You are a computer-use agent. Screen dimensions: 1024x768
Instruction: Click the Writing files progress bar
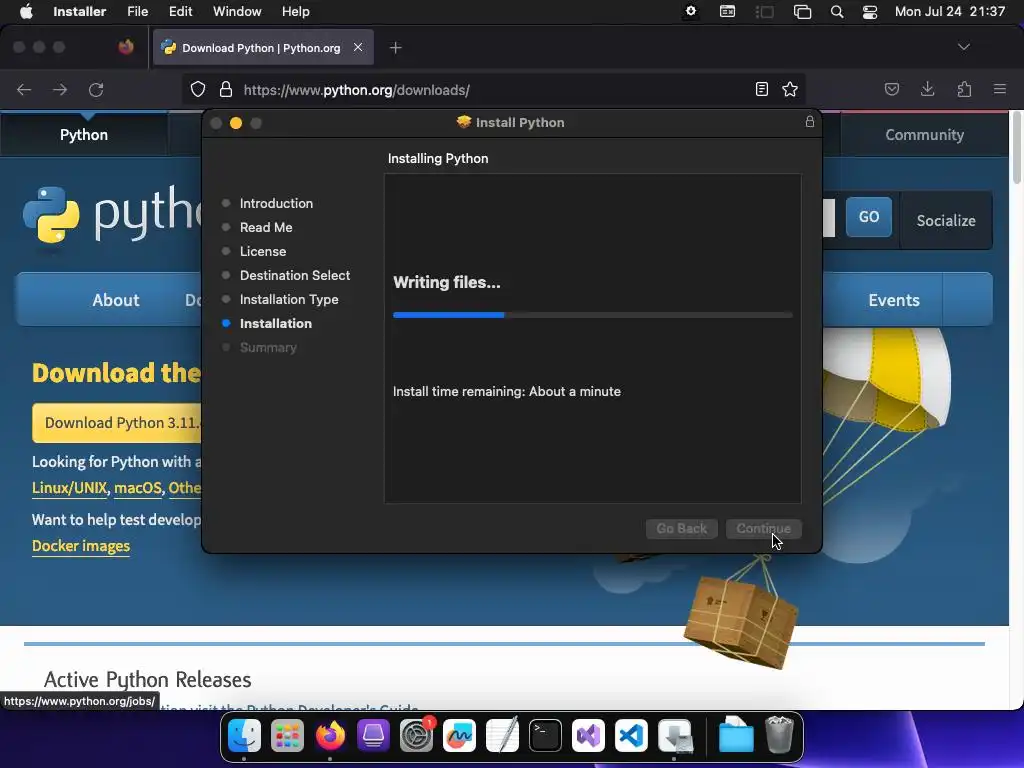point(592,315)
